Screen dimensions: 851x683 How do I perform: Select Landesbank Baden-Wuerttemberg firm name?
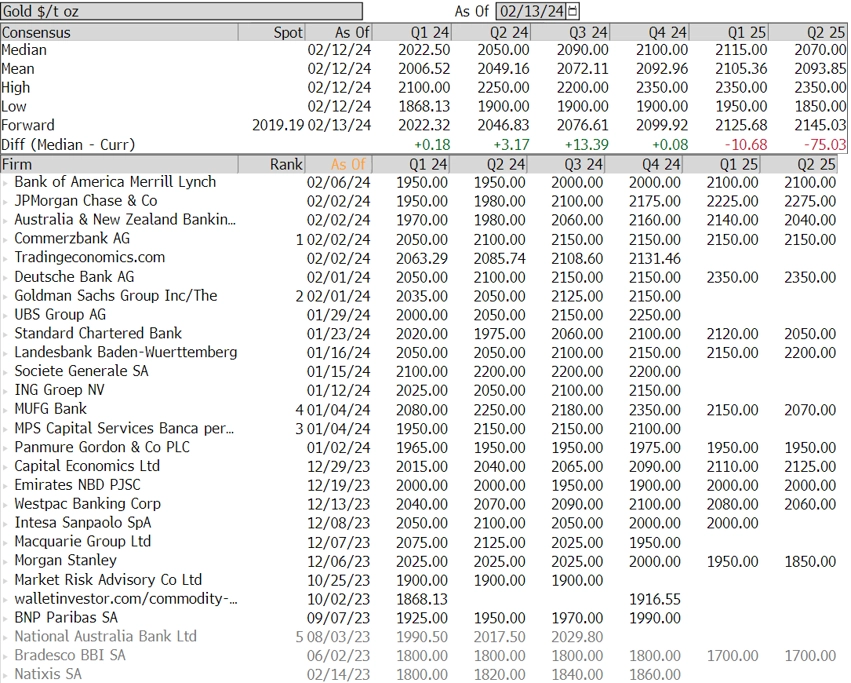point(125,352)
